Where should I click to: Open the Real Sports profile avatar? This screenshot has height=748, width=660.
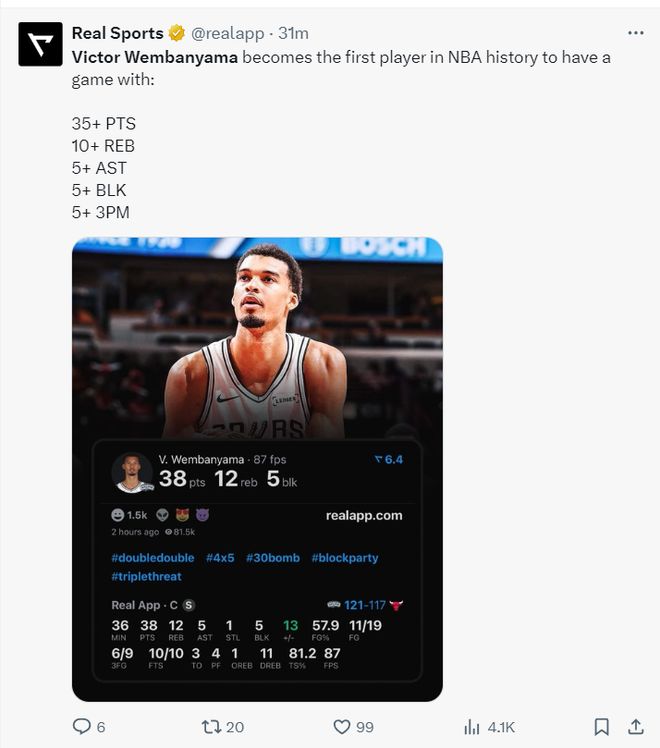41,44
